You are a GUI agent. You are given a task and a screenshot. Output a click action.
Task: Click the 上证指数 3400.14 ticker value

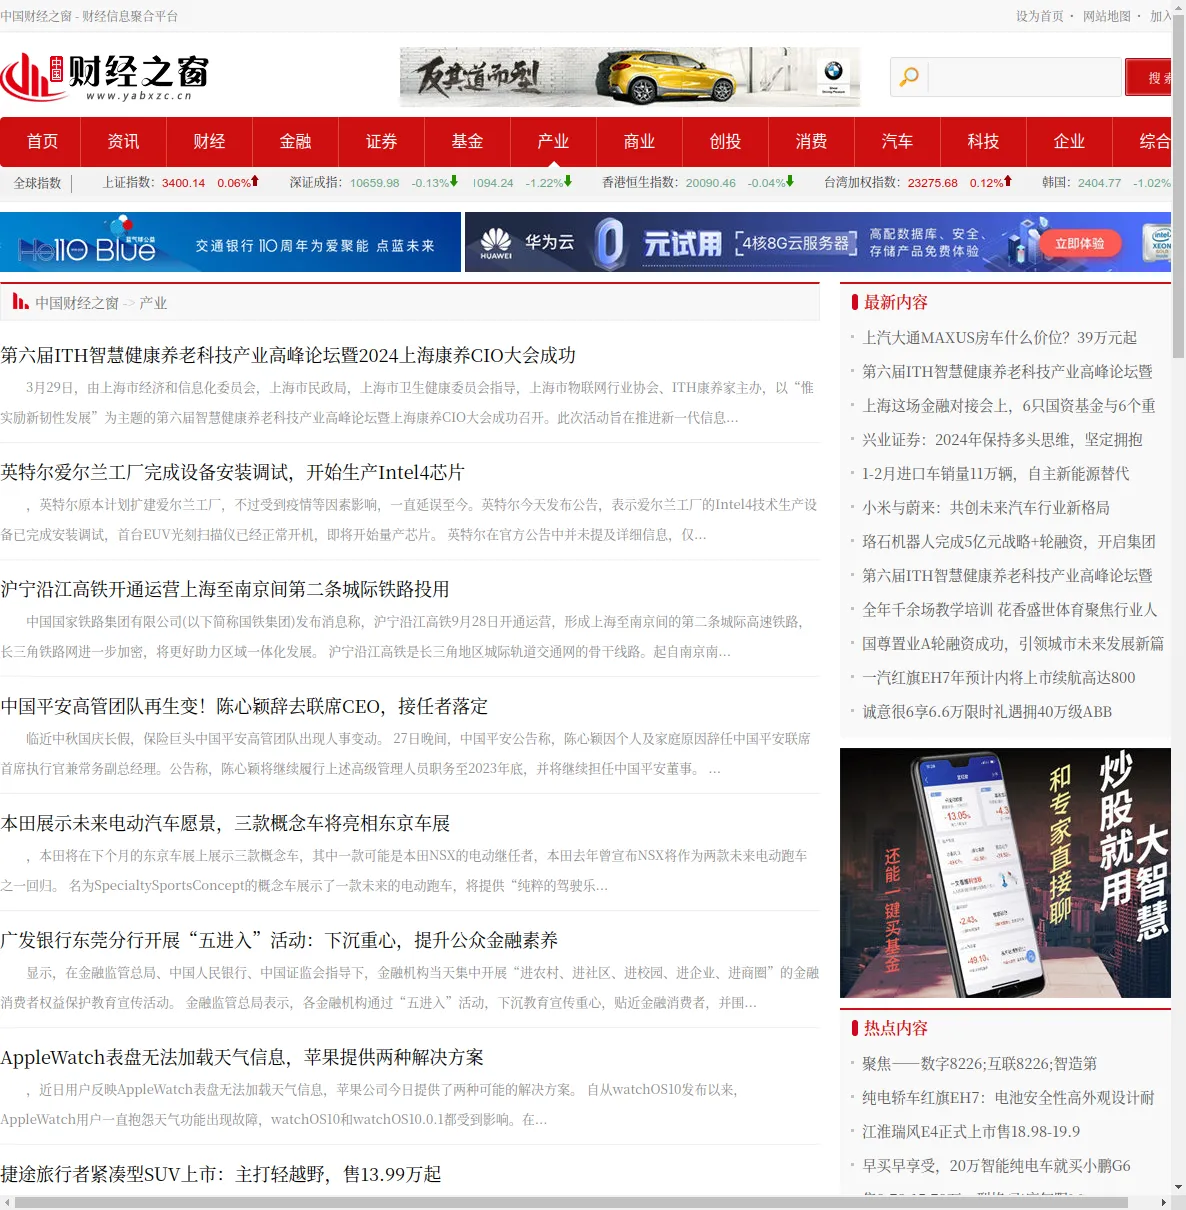pyautogui.click(x=183, y=183)
